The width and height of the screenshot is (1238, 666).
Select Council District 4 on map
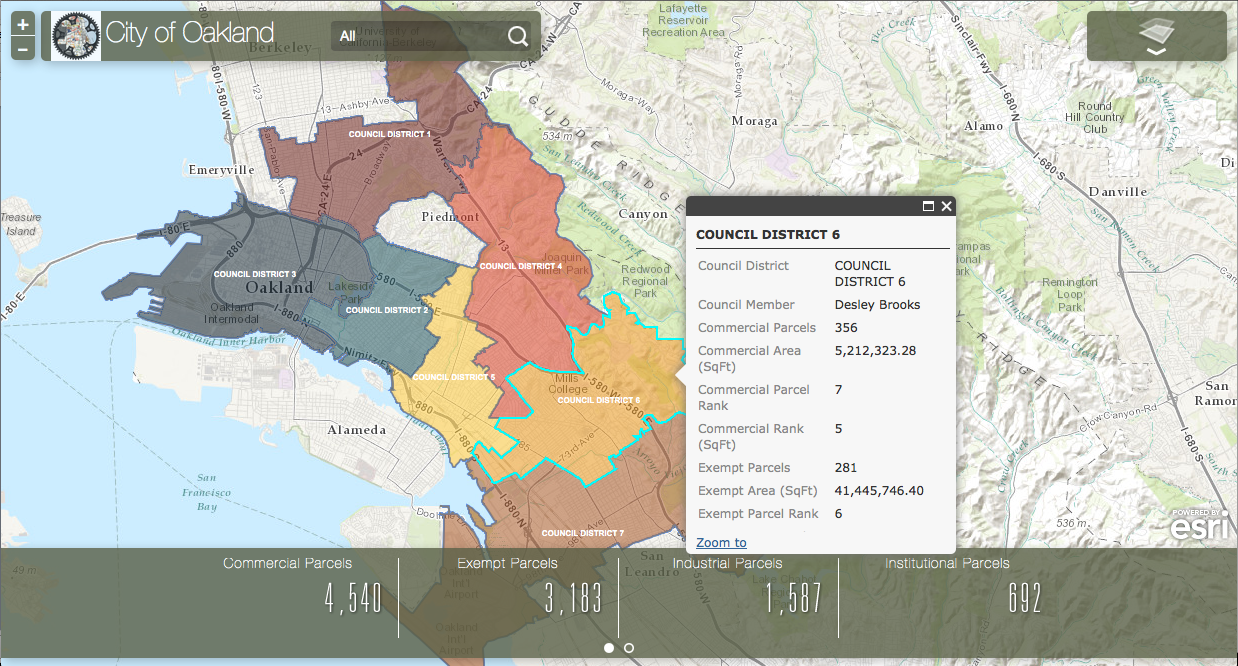pos(520,266)
